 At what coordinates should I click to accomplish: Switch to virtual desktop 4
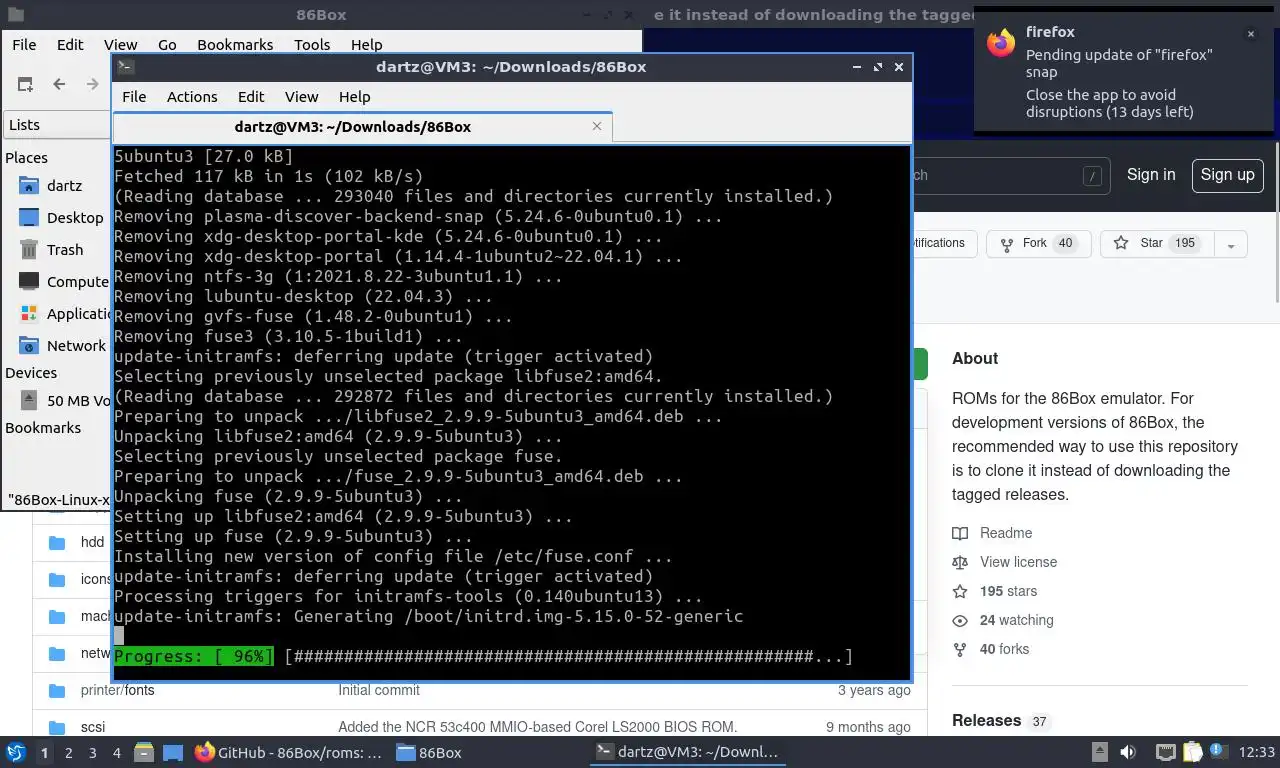click(117, 753)
